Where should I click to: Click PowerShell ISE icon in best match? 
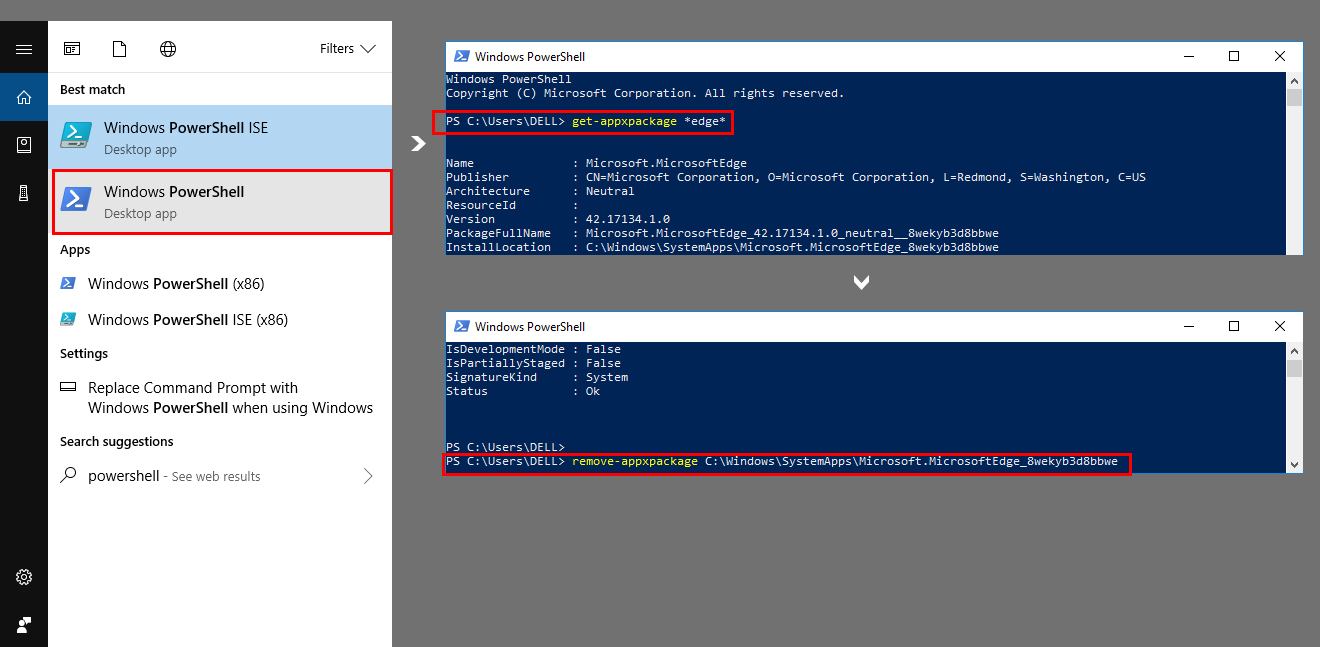point(76,136)
